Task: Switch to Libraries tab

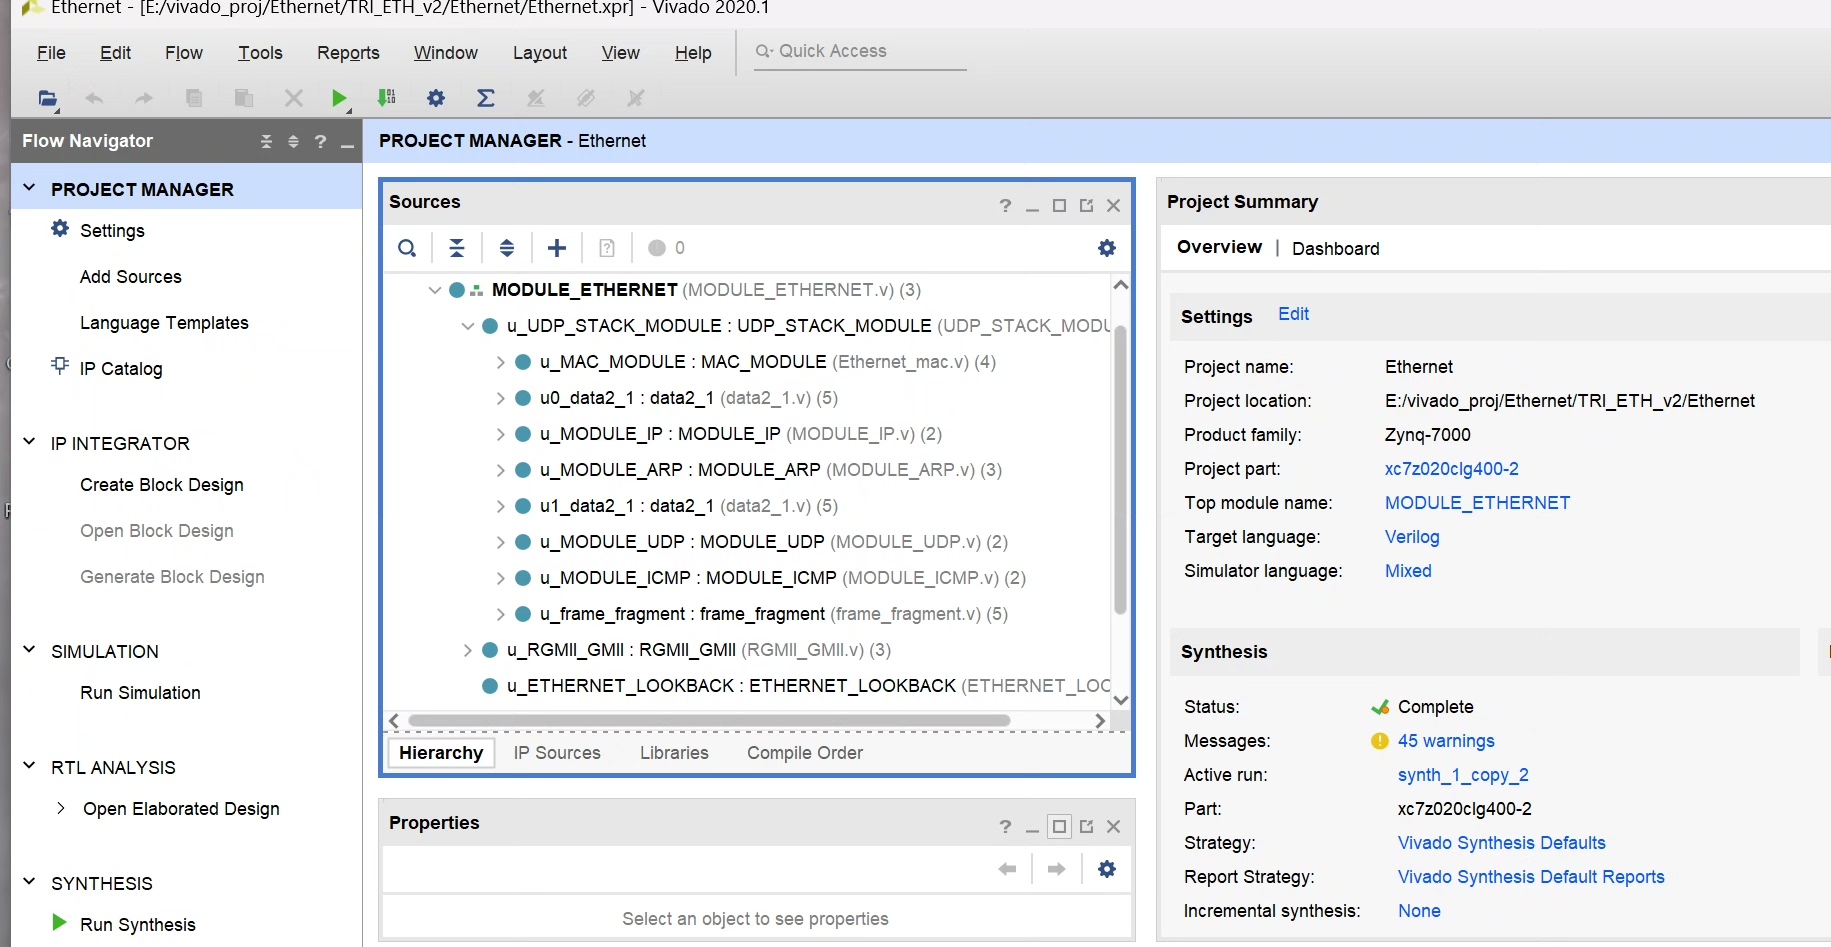Action: tap(674, 753)
